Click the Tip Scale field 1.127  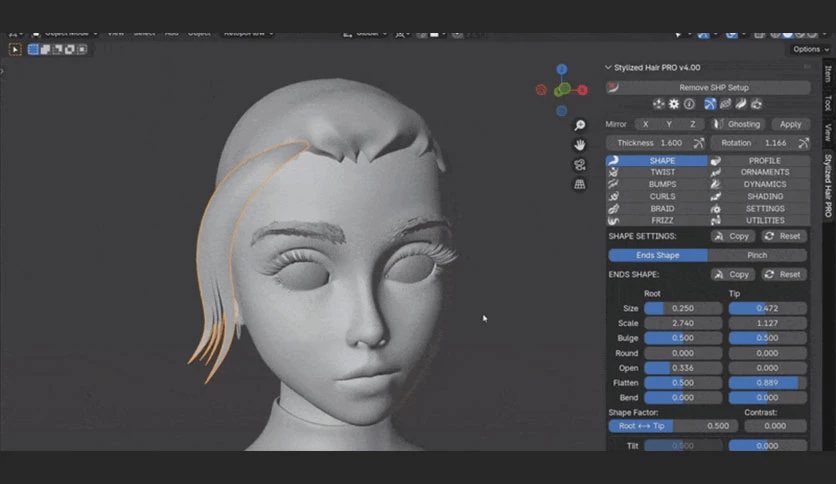[767, 323]
